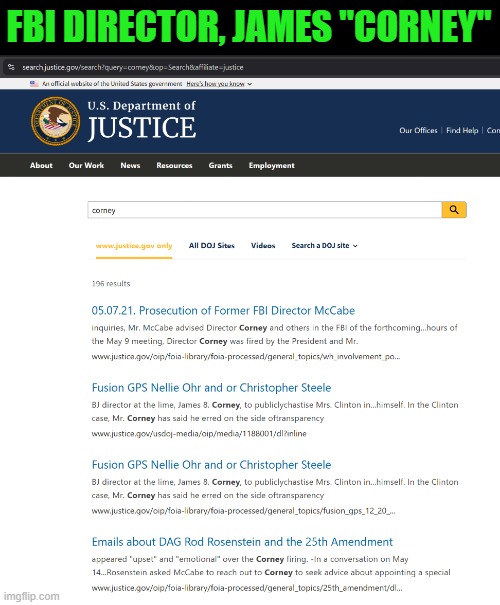Screen dimensions: 500x605
Task: Open the "Search a DOJ site" dropdown
Action: [x=324, y=245]
